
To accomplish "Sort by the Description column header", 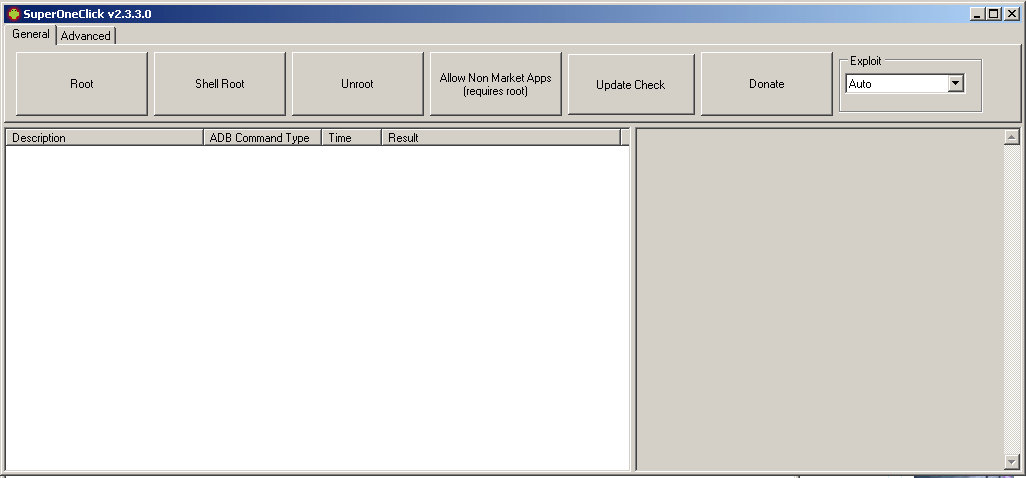I will click(x=105, y=137).
